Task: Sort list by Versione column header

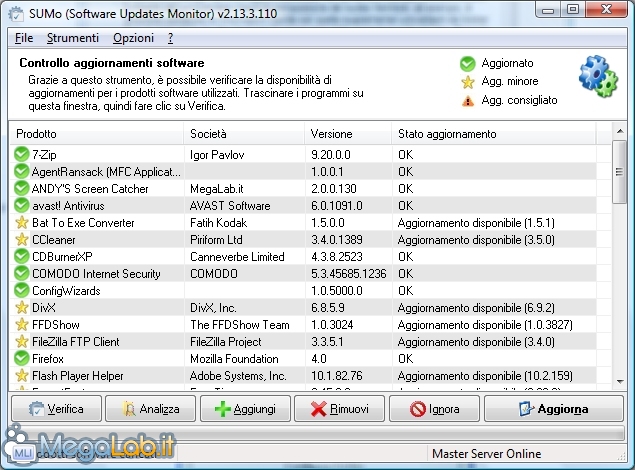Action: [x=348, y=134]
